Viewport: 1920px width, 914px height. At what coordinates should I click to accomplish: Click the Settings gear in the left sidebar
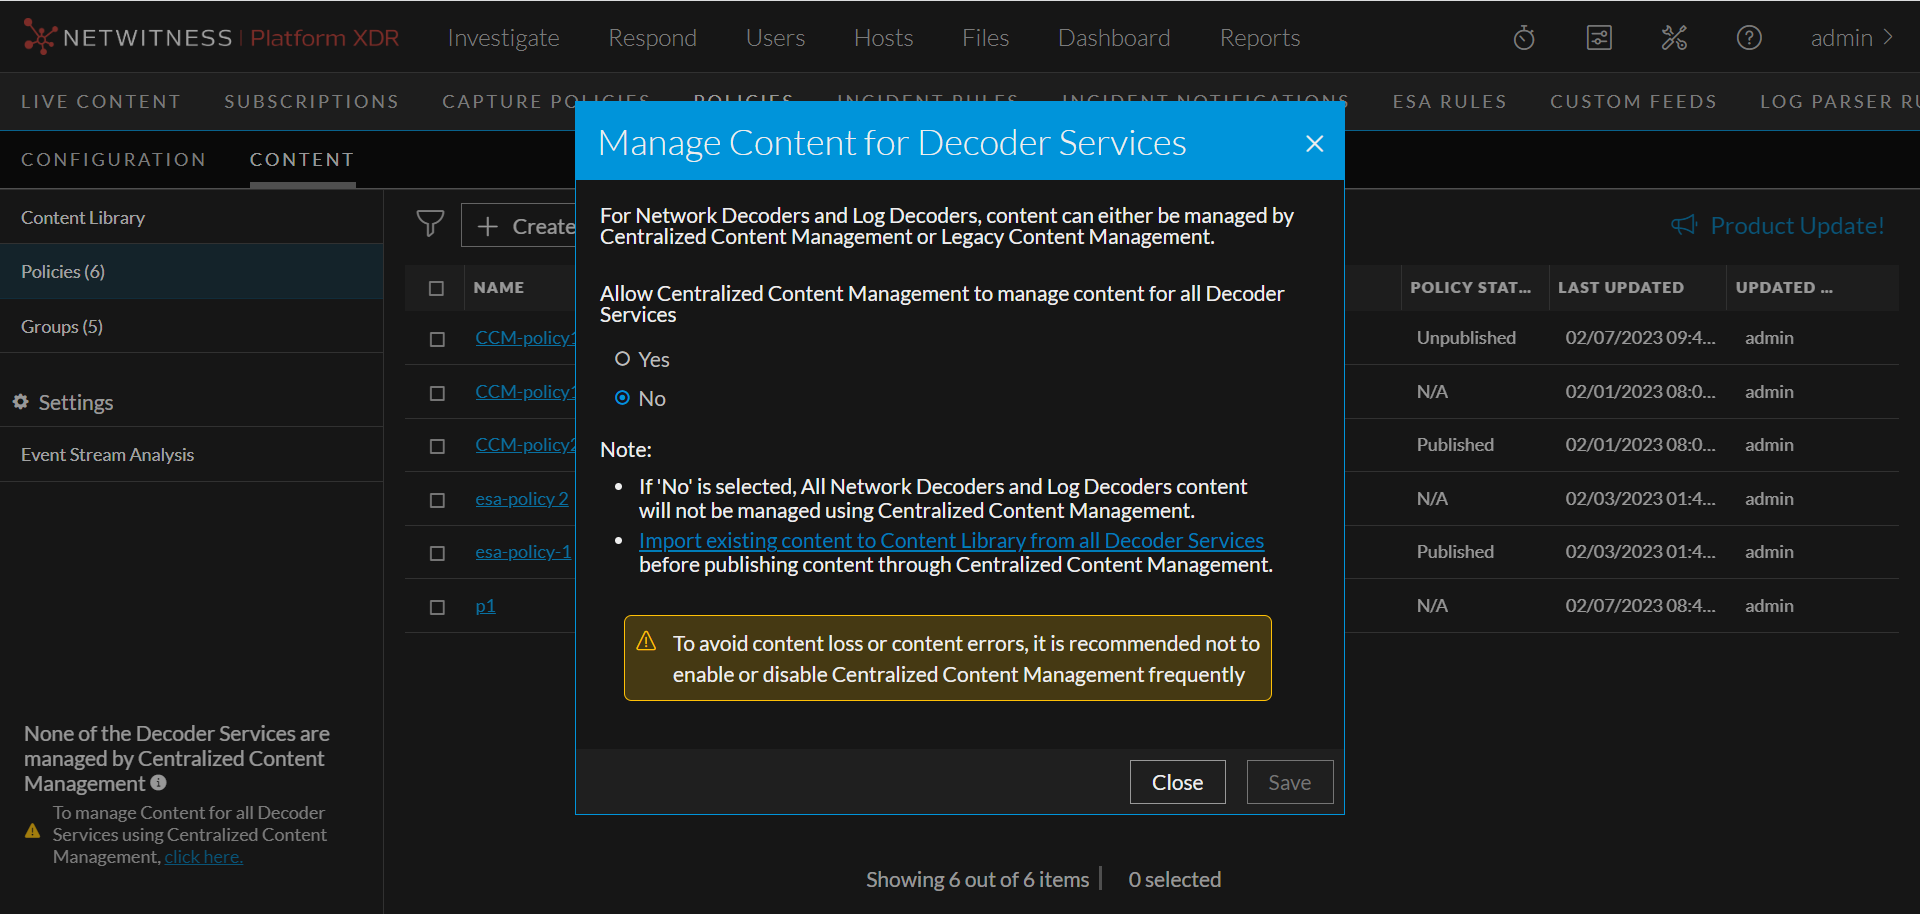pos(20,402)
